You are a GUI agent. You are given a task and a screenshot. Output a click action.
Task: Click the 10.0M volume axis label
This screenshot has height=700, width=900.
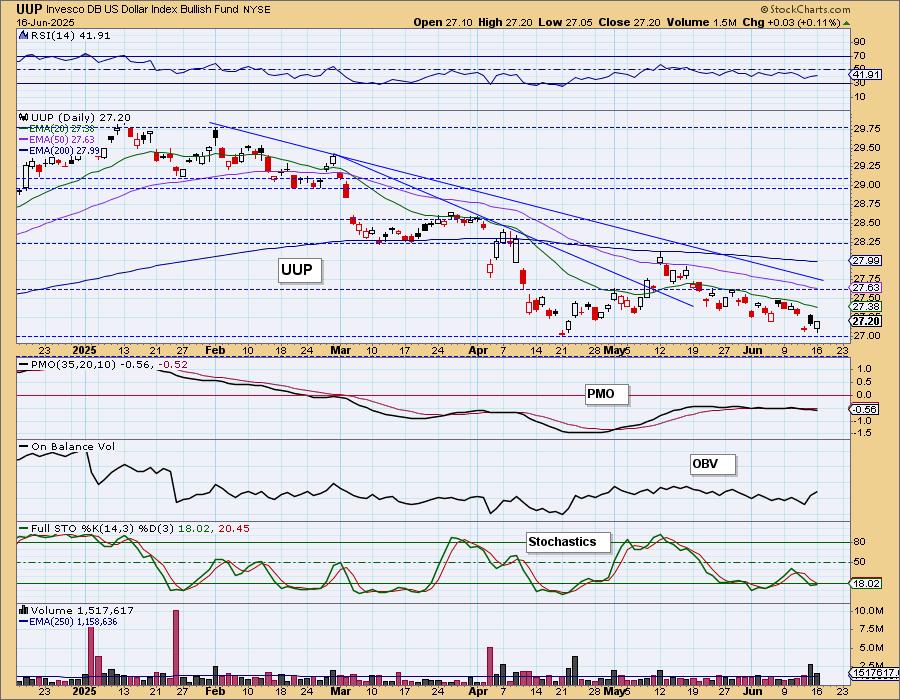coord(869,611)
